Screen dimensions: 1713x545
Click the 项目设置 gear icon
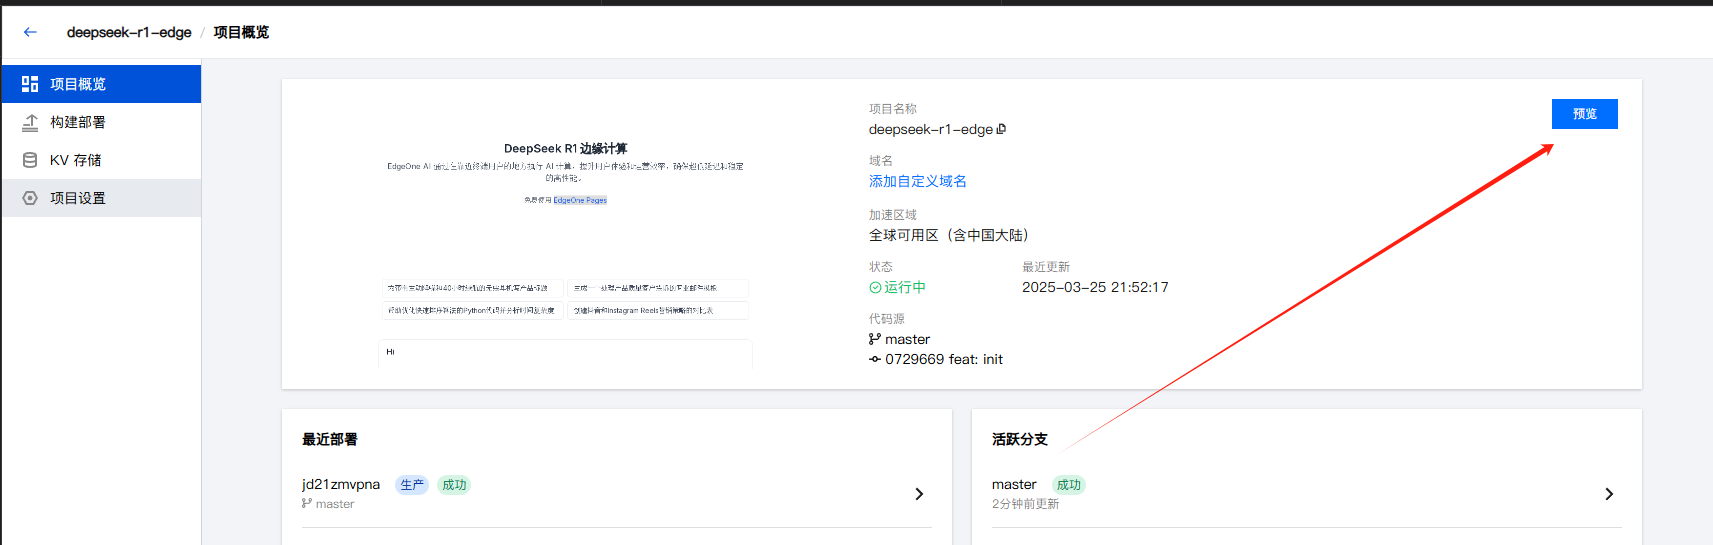click(30, 198)
